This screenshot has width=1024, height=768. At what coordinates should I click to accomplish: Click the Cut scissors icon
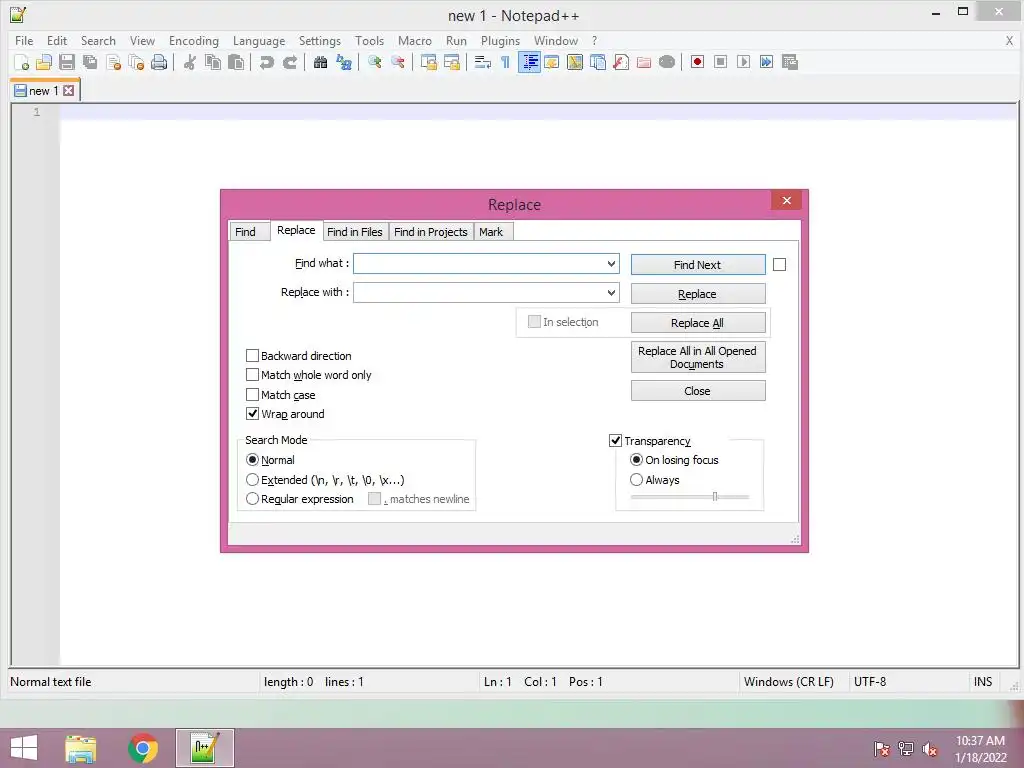tap(190, 62)
